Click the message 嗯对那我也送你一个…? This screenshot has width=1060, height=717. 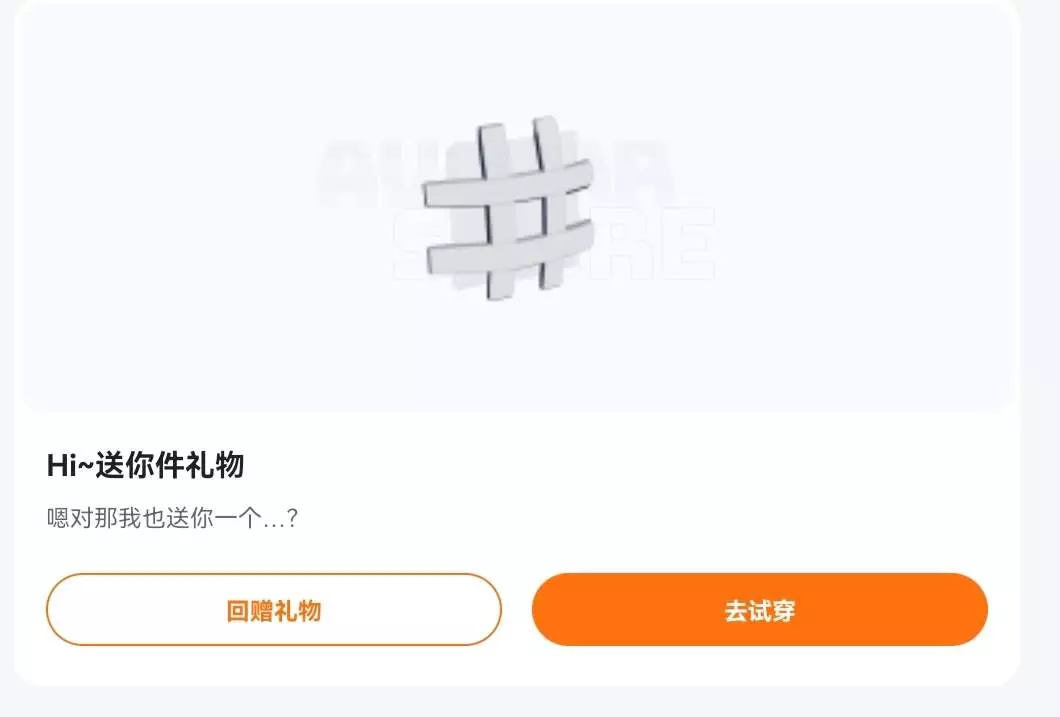[172, 518]
